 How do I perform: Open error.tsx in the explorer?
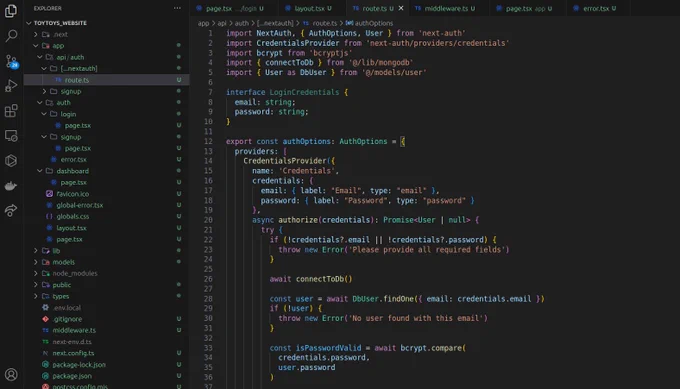pos(106,160)
